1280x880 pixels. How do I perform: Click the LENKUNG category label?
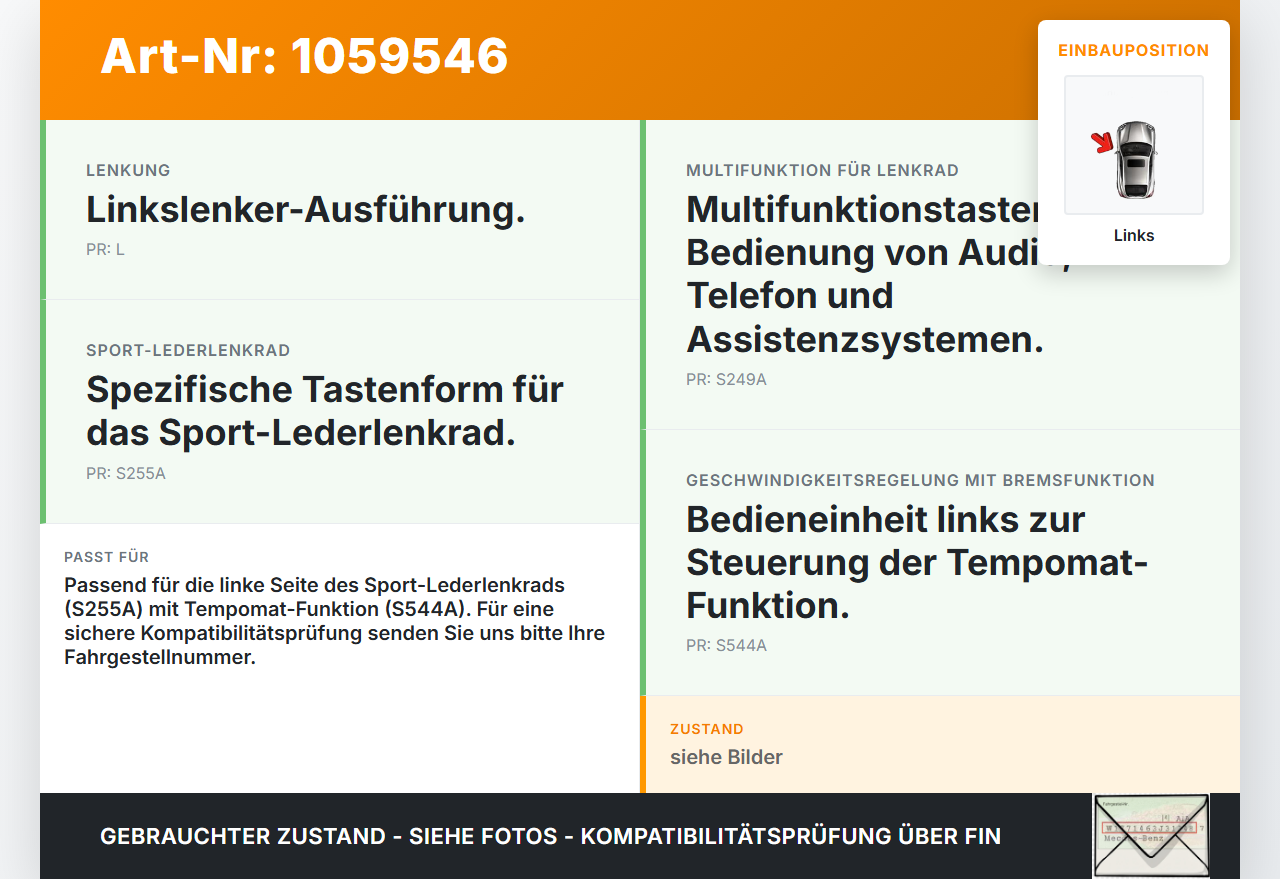coord(128,170)
